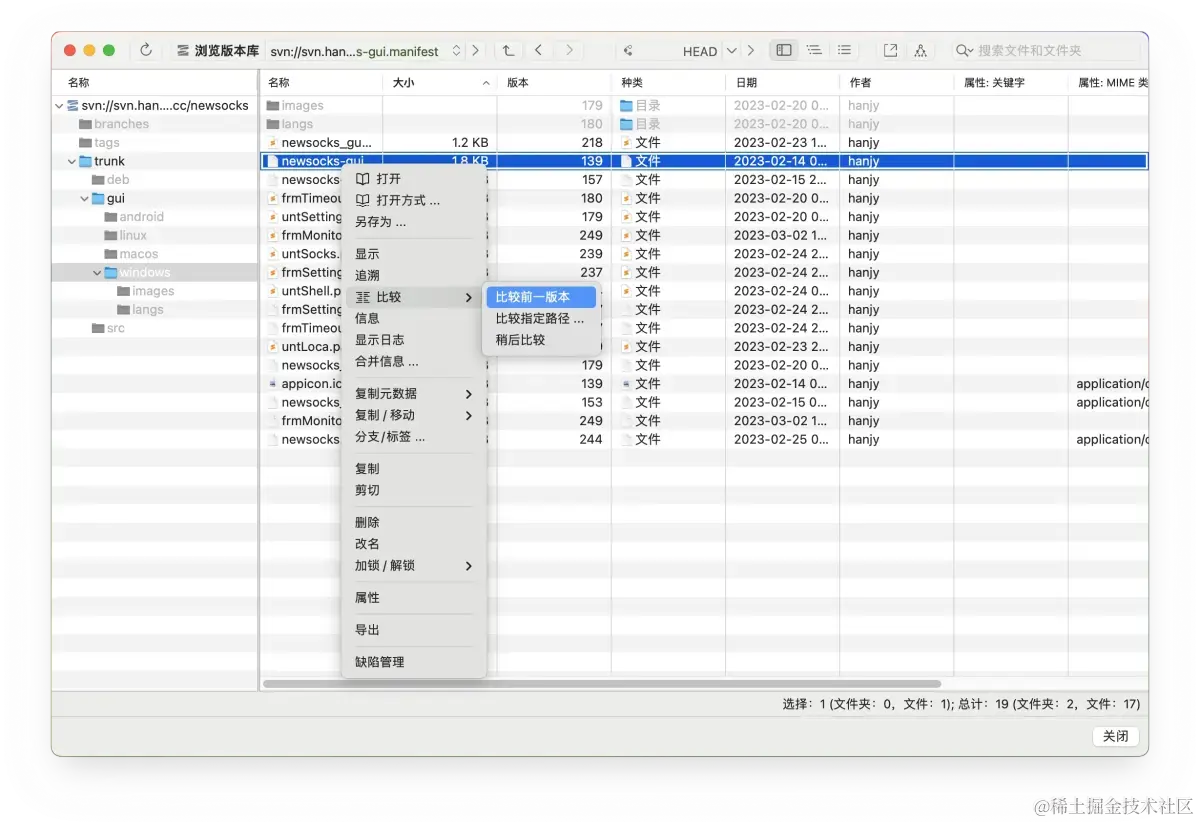Click the arrow right of the URL field

coord(475,50)
